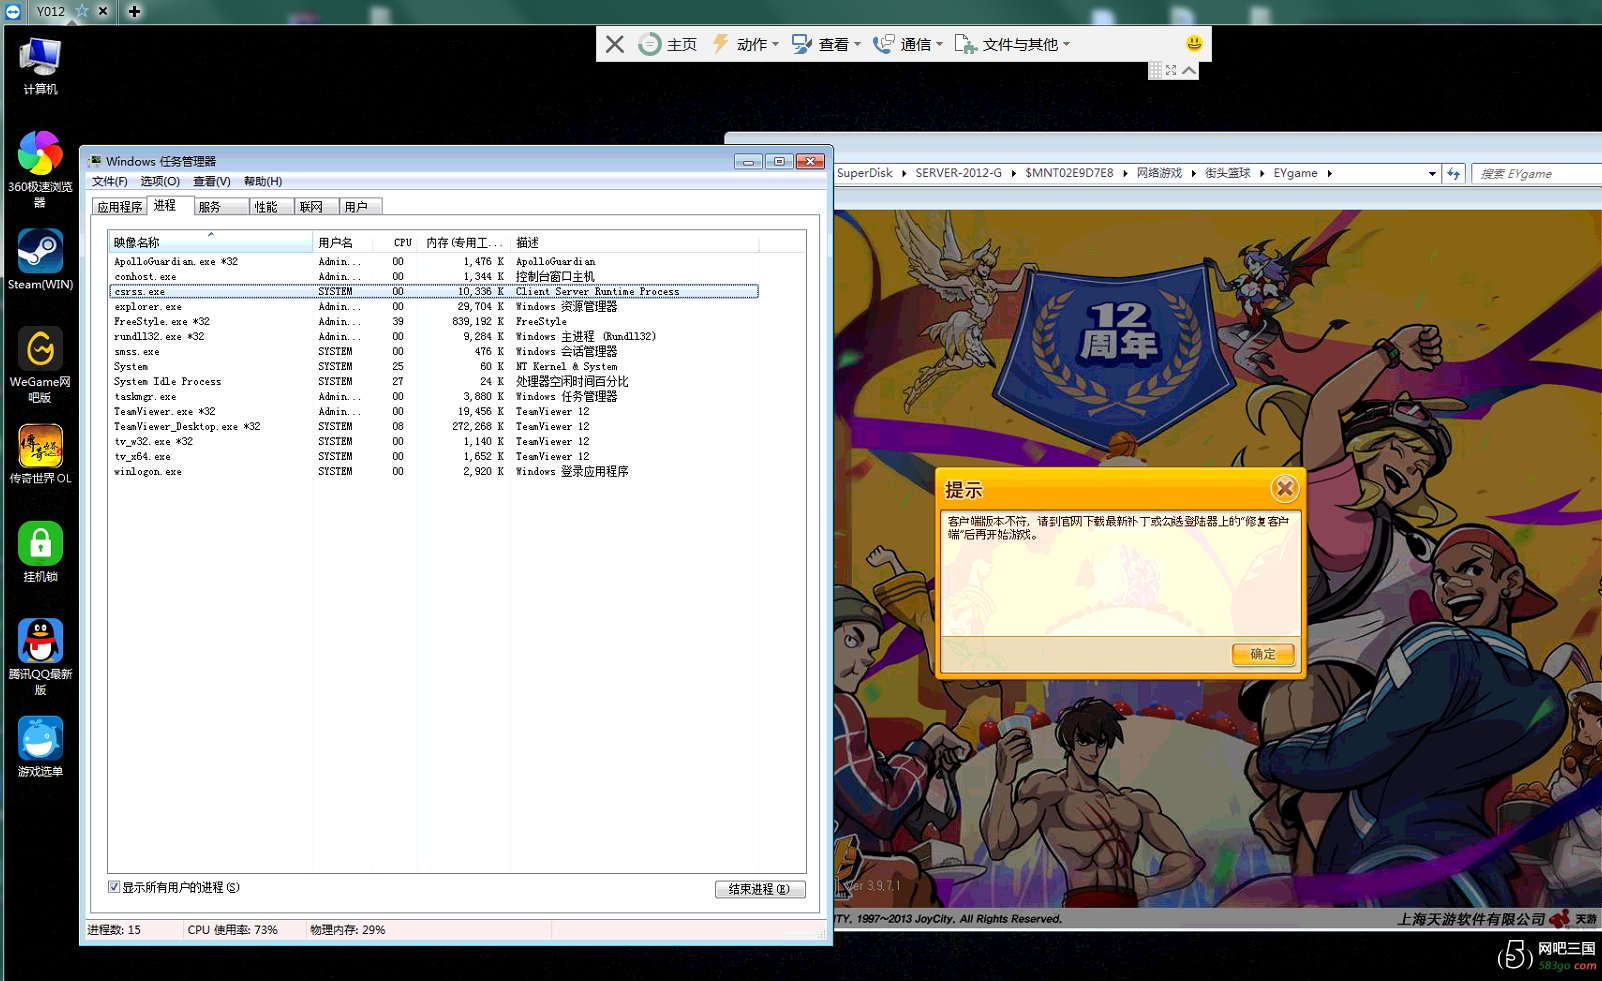The image size is (1602, 981).
Task: Launch 腾讯QQ最新版 desktop icon
Action: 40,656
